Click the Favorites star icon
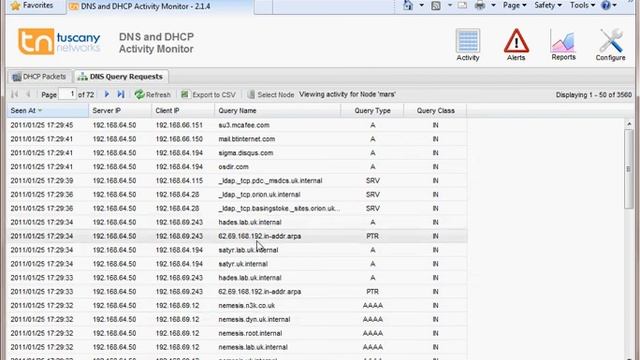Screen dimensions: 640x360 click(x=16, y=6)
